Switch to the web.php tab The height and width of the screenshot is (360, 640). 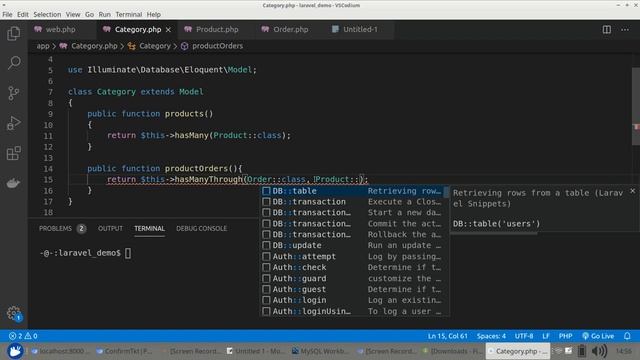click(61, 29)
